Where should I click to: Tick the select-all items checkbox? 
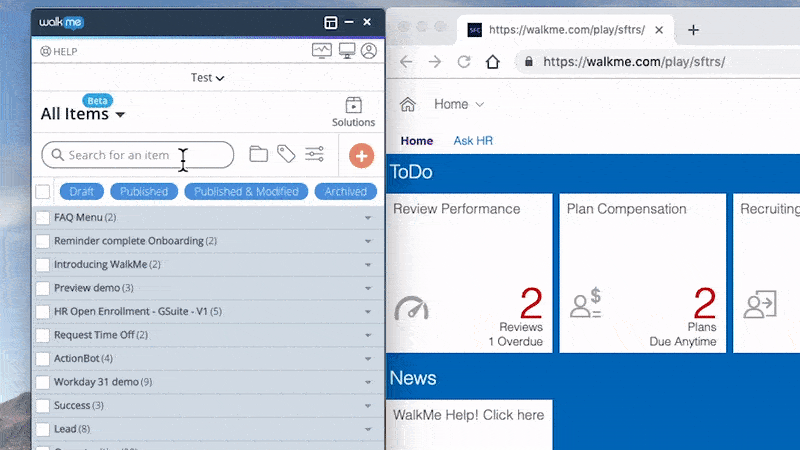tap(43, 192)
